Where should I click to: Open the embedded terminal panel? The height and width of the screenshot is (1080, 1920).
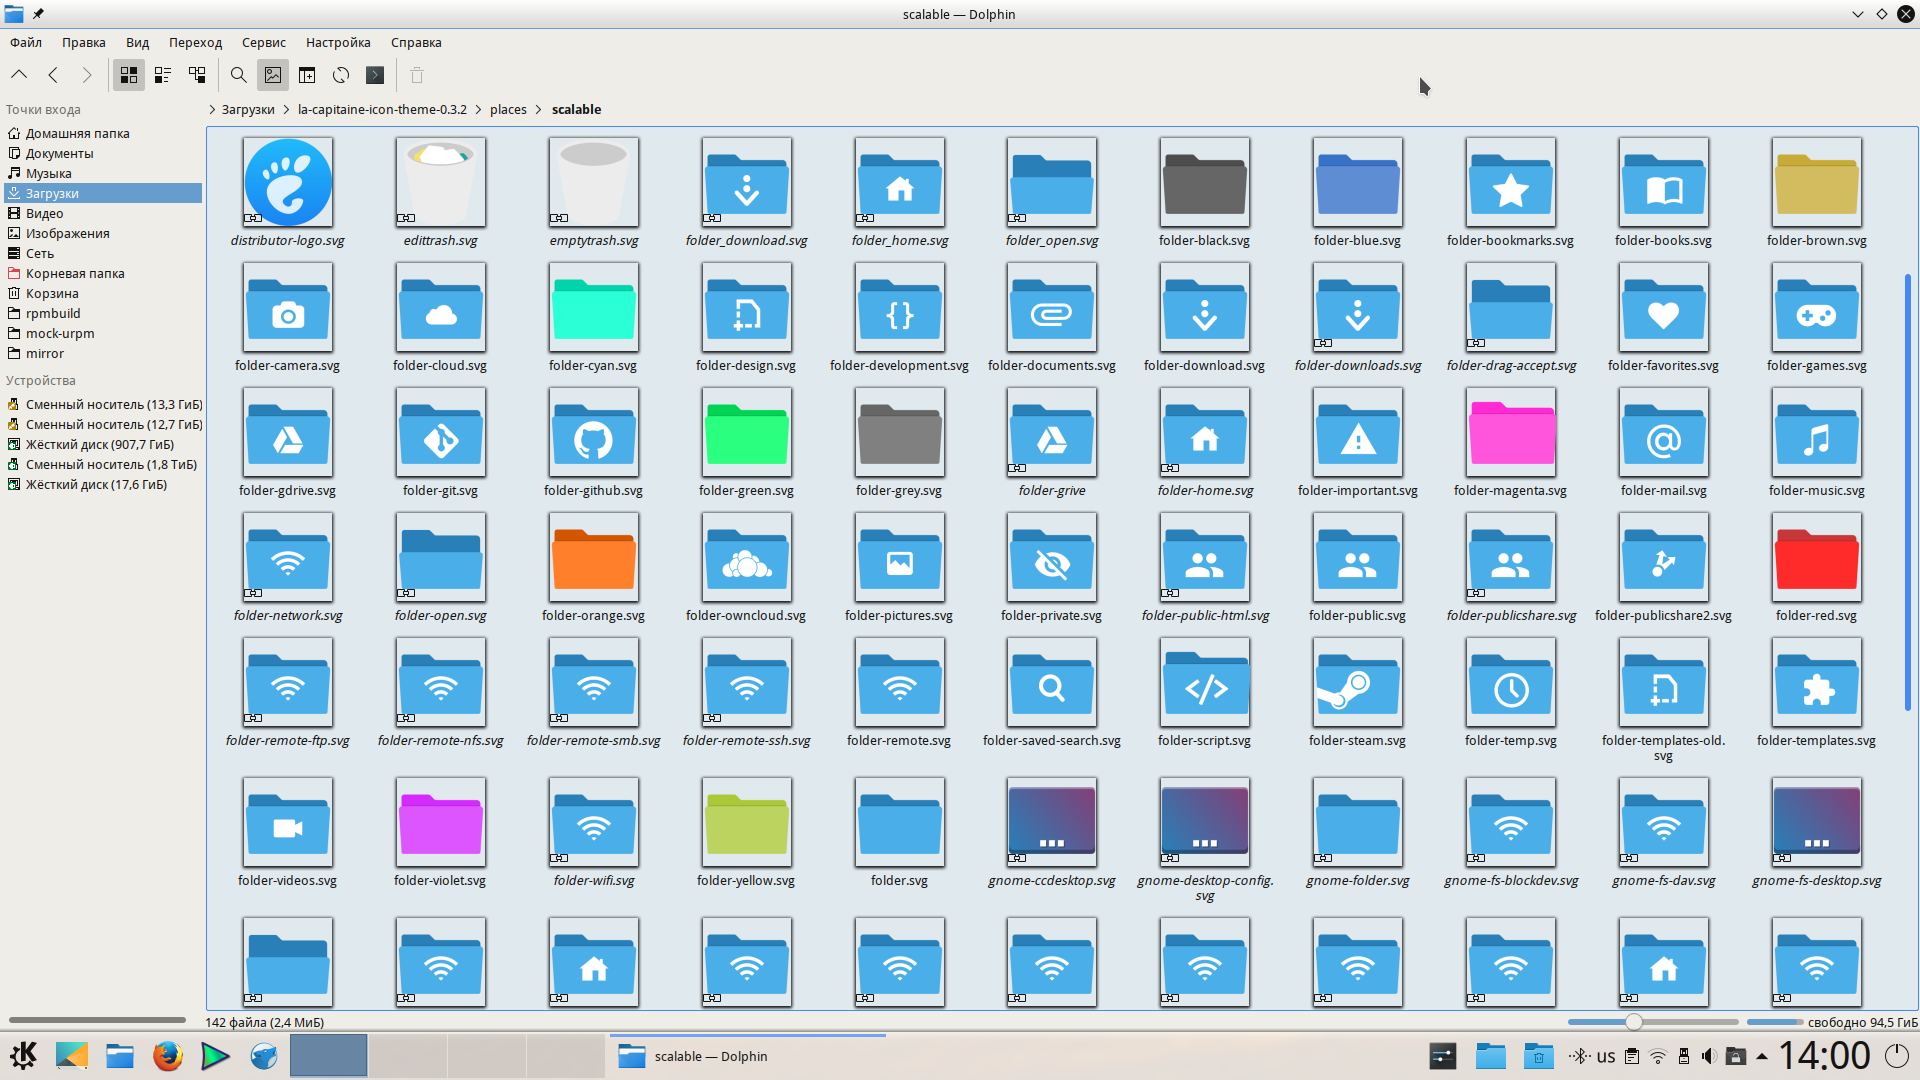coord(375,75)
